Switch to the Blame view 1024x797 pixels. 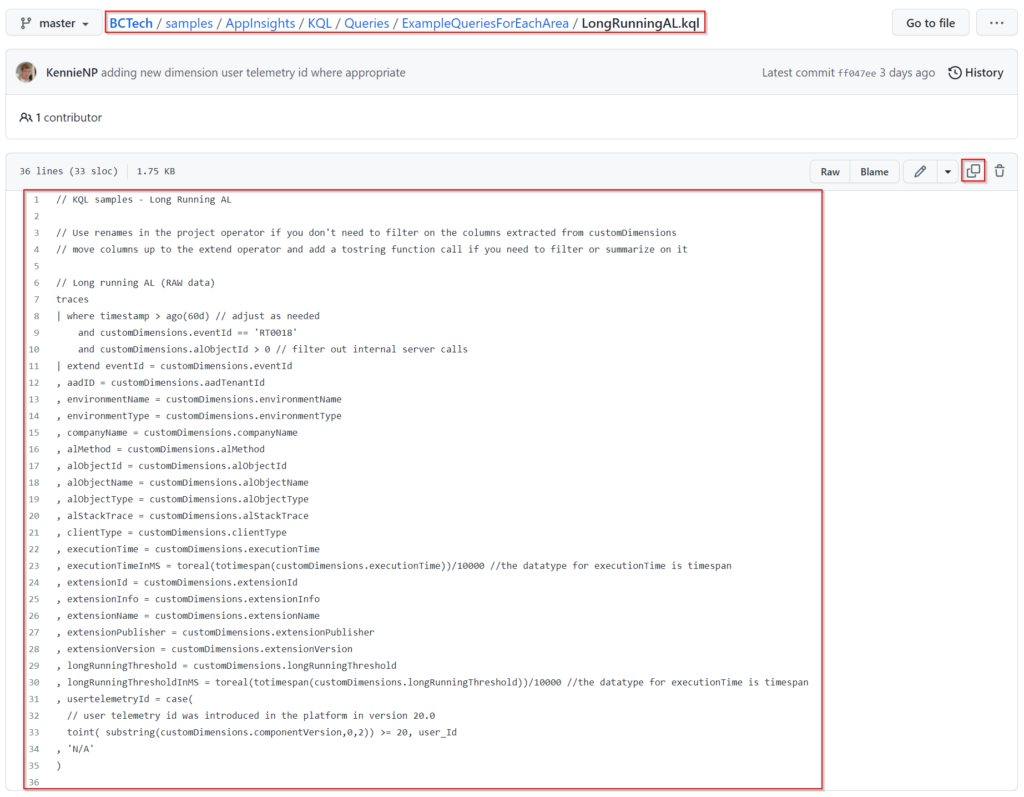click(874, 171)
